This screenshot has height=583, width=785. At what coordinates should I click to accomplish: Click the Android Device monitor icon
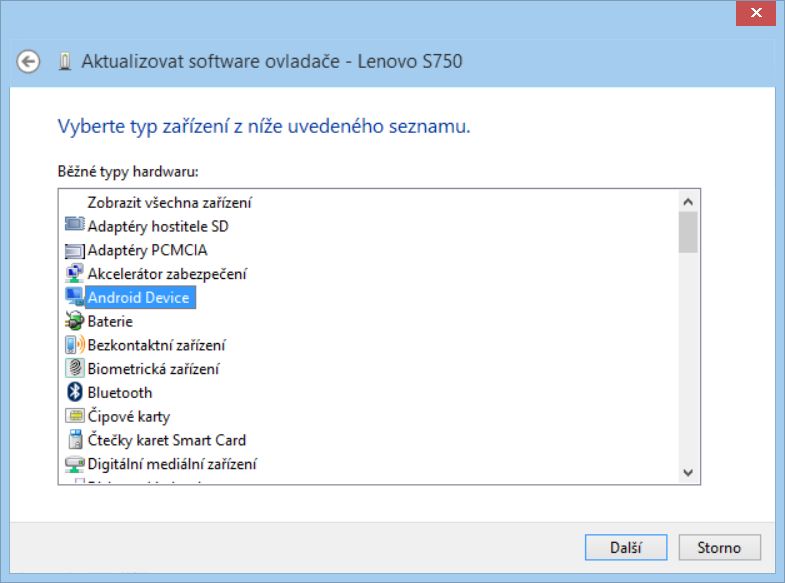coord(75,297)
